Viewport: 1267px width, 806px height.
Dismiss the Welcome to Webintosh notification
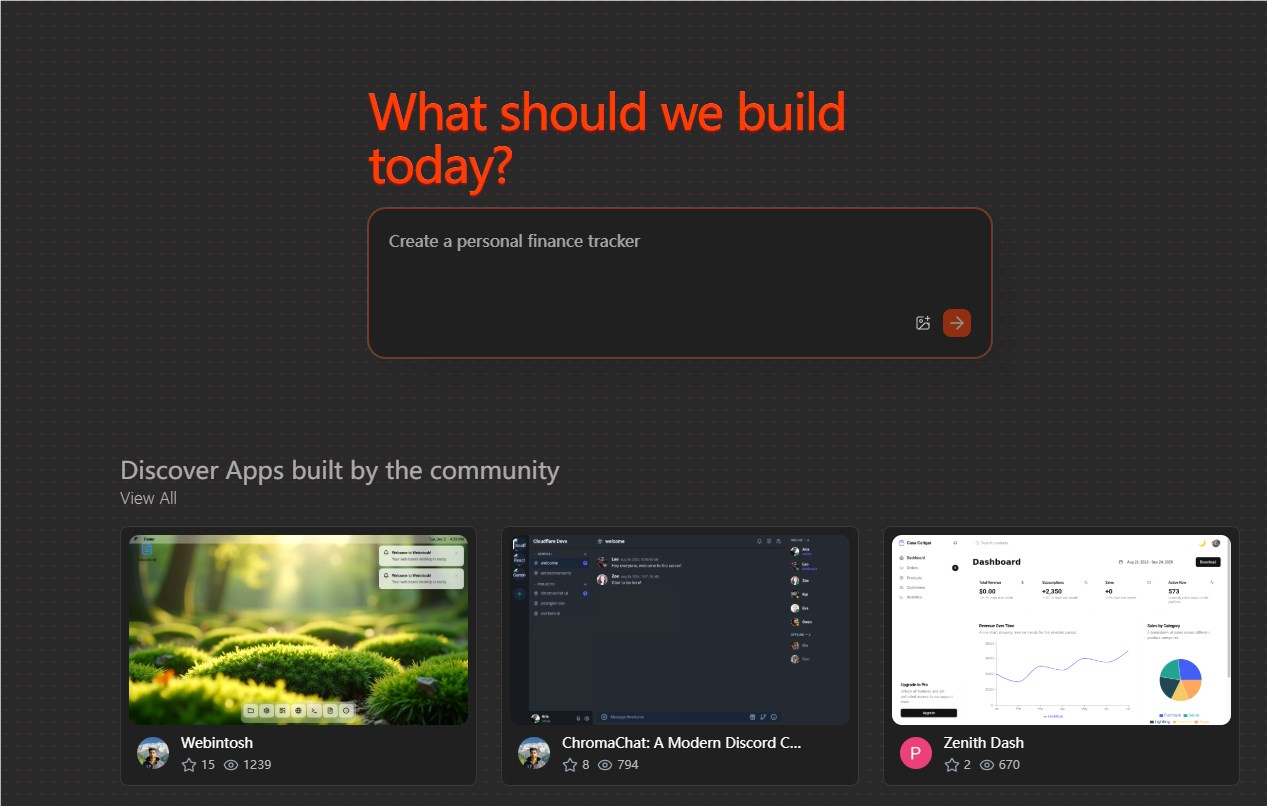click(x=456, y=552)
